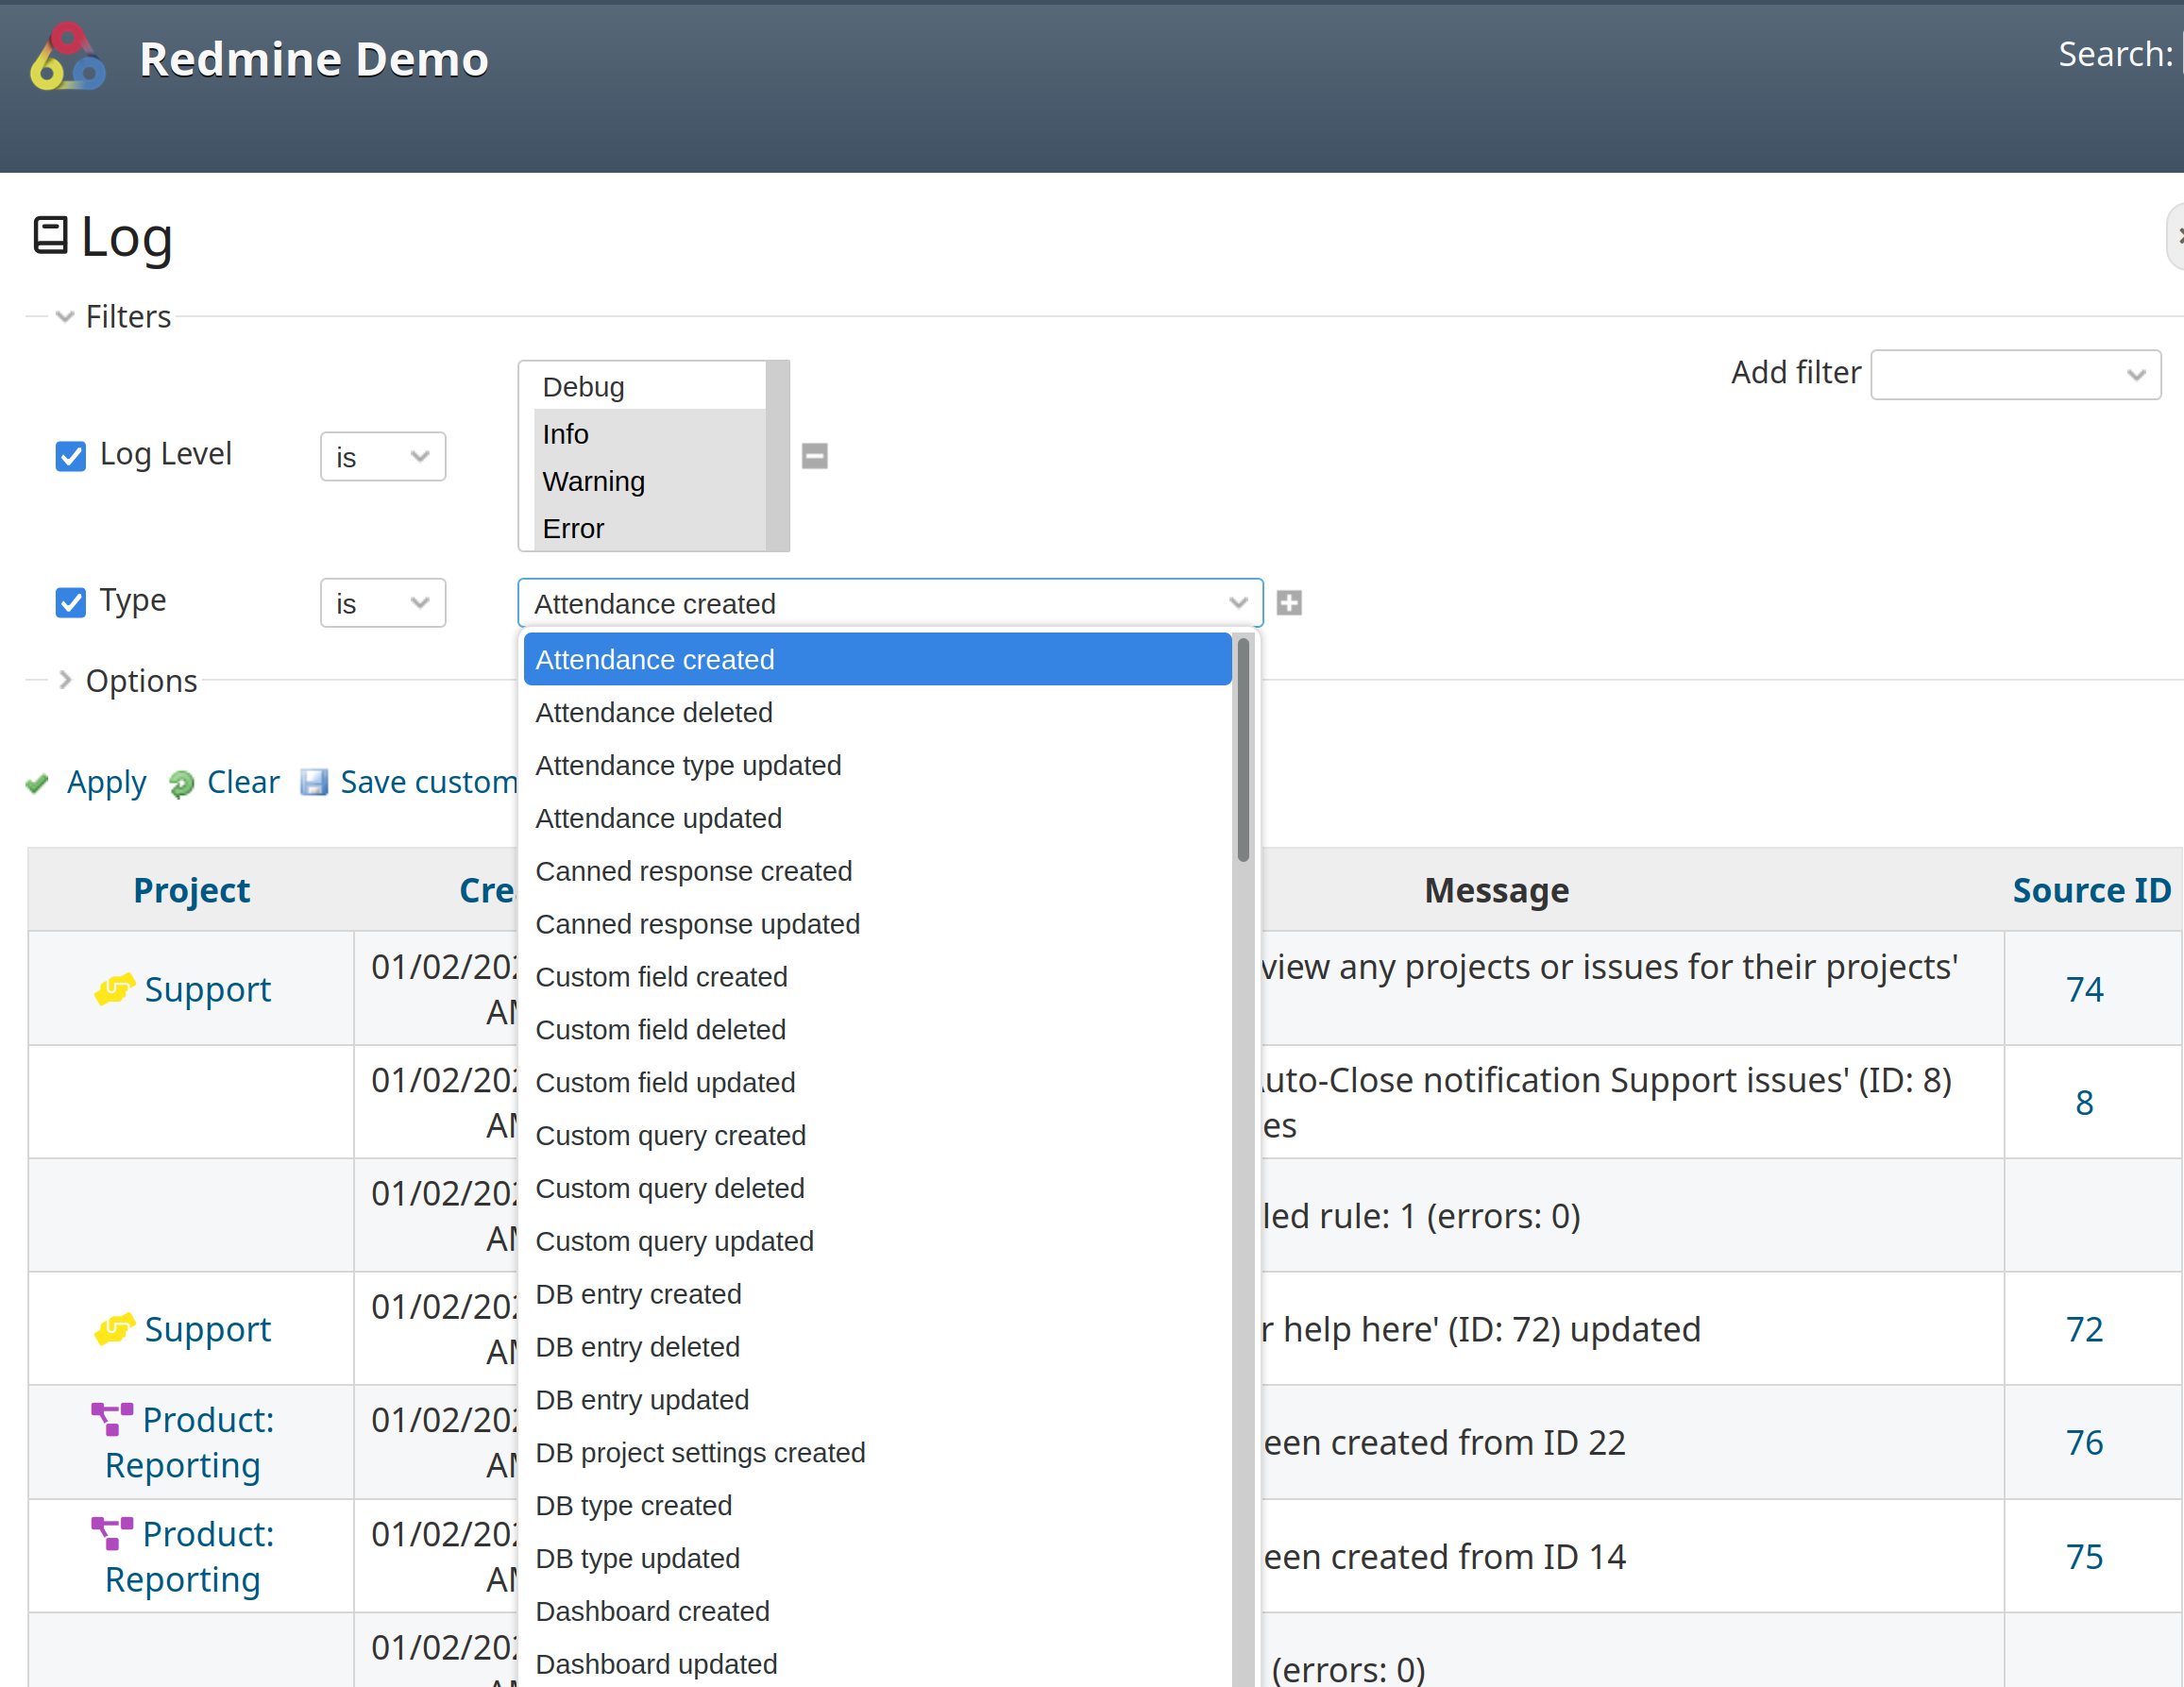Toggle the Log Level filter checkbox
The image size is (2184, 1687).
pyautogui.click(x=70, y=456)
